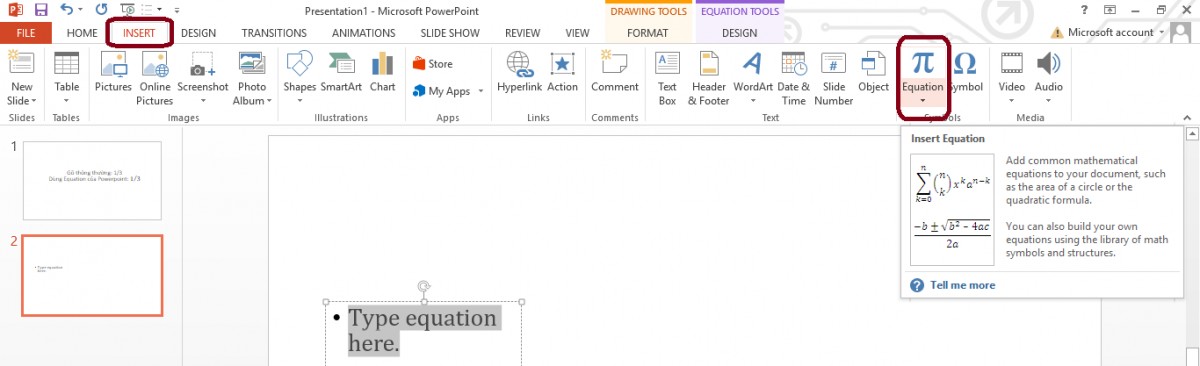
Task: Open Header & Footer settings
Action: click(x=710, y=79)
